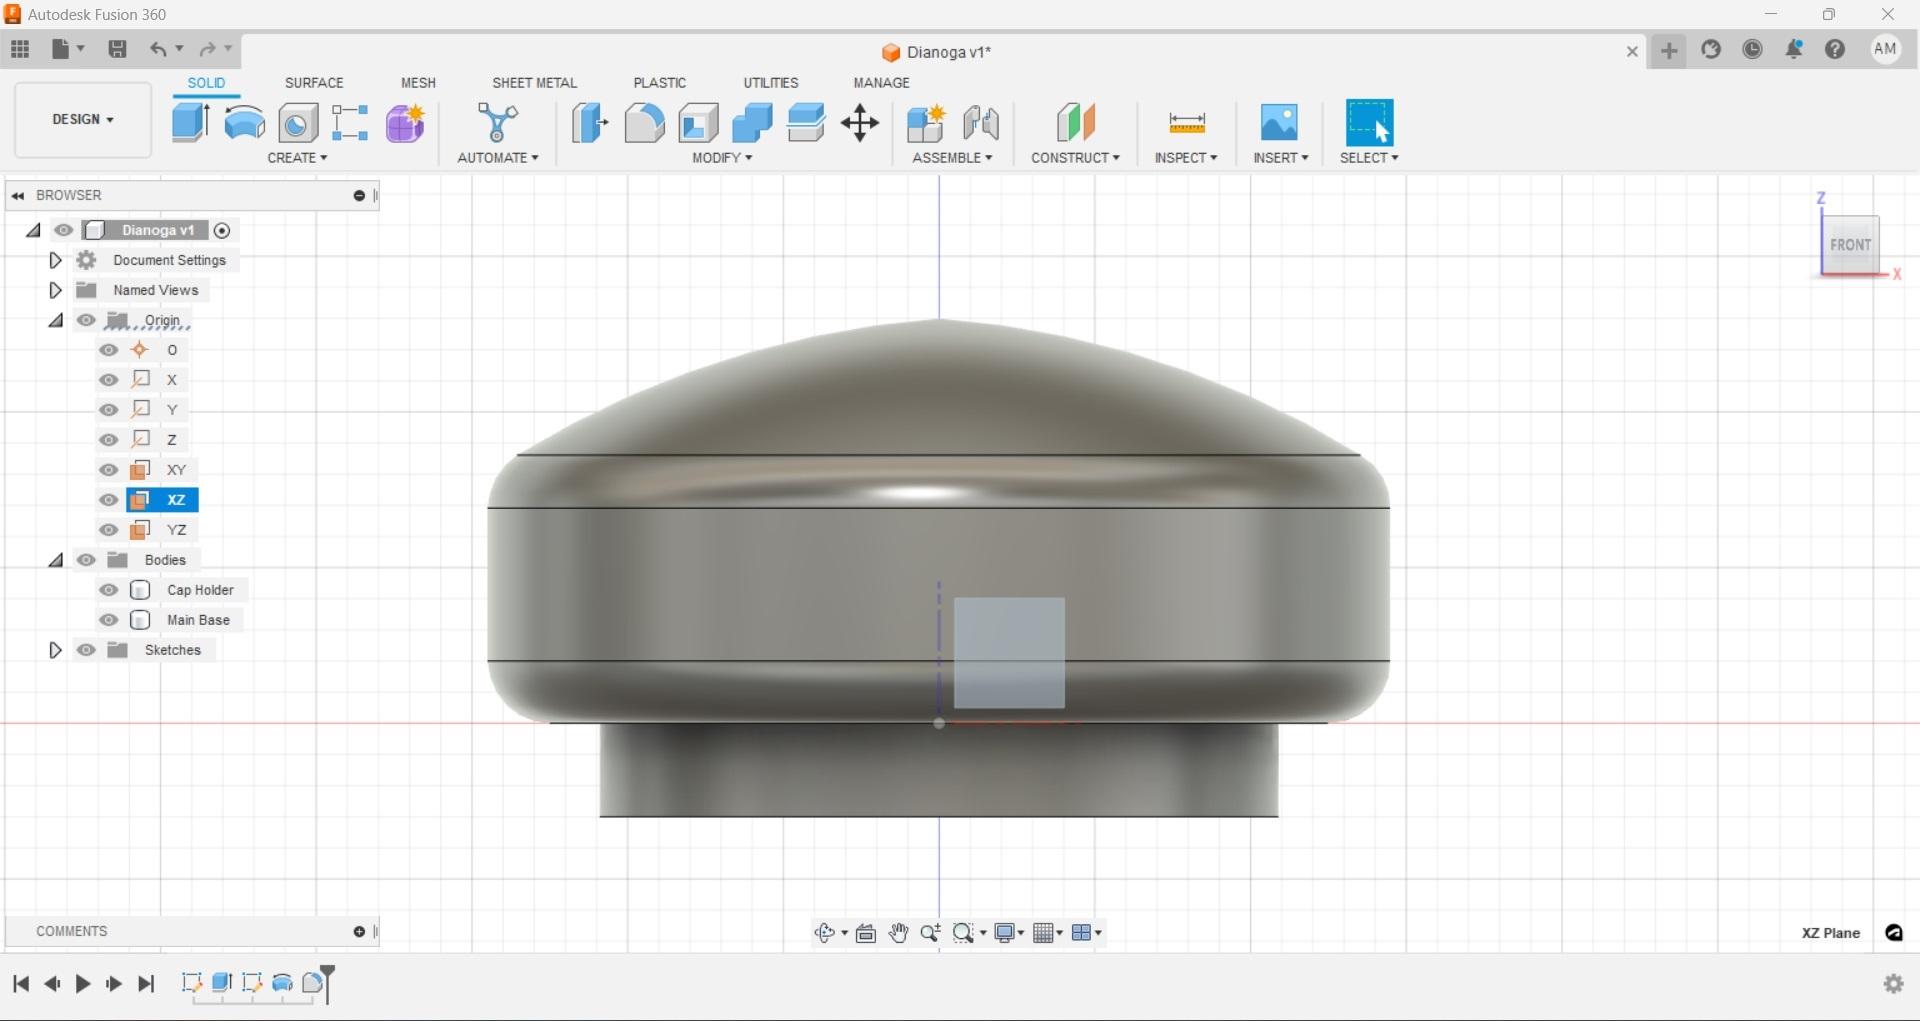Click the FRONT face of the ViewCube
This screenshot has height=1021, width=1924.
[1851, 245]
